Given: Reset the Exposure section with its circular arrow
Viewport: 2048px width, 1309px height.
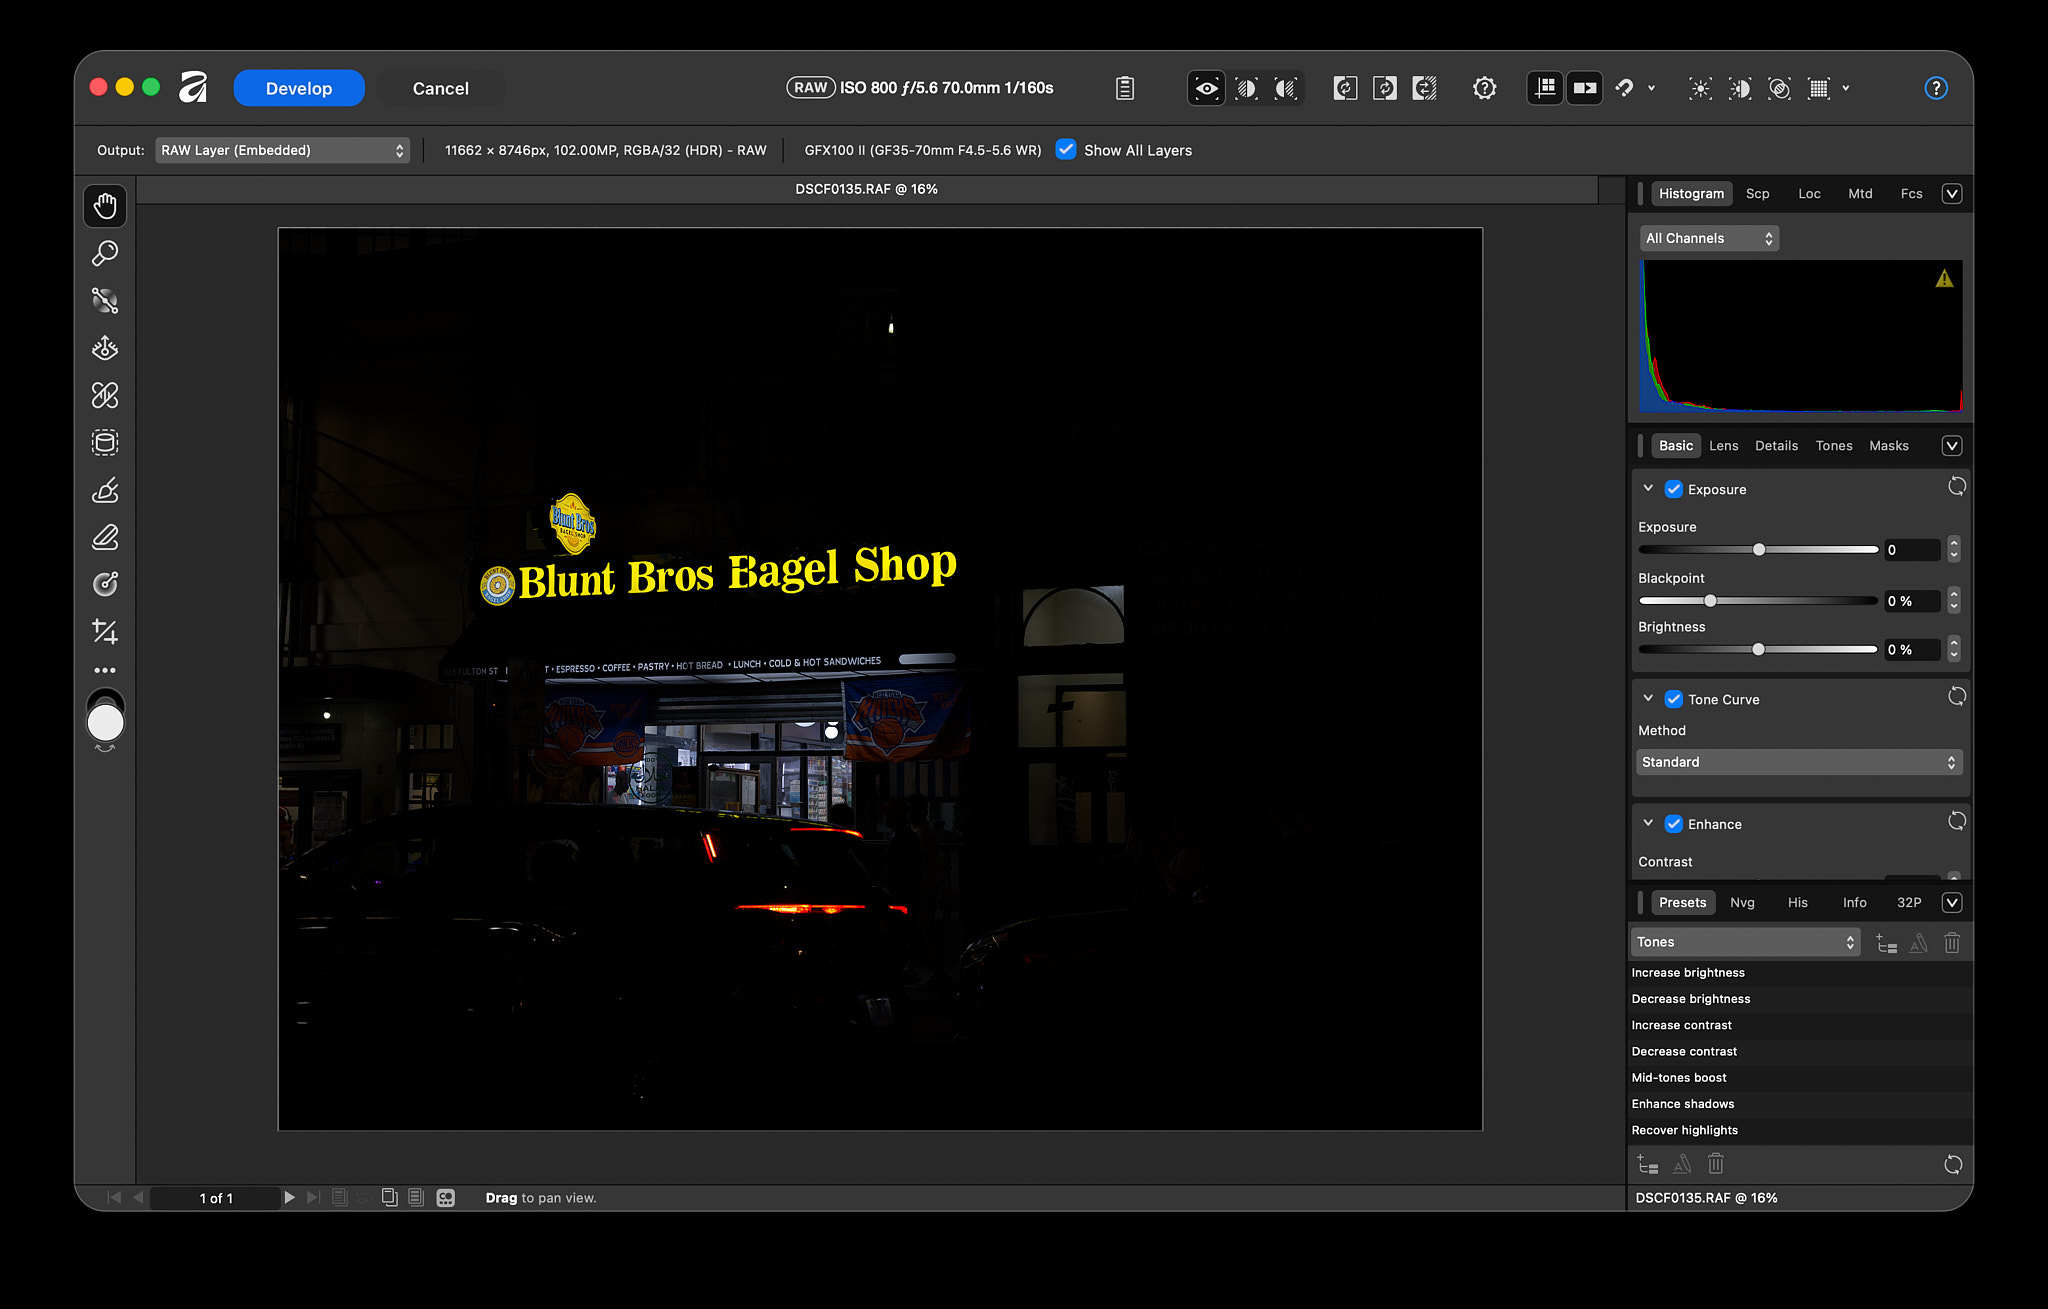Looking at the screenshot, I should point(1956,487).
